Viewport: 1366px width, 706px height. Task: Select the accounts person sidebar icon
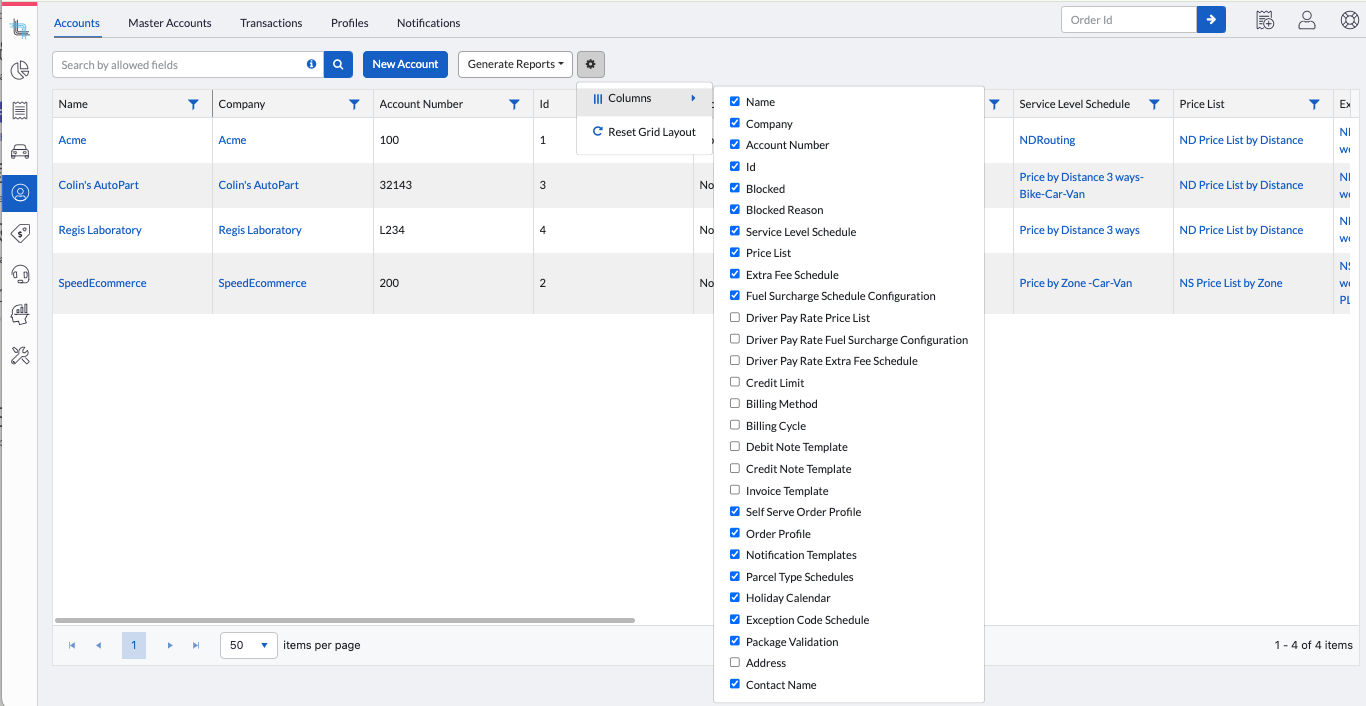tap(19, 192)
